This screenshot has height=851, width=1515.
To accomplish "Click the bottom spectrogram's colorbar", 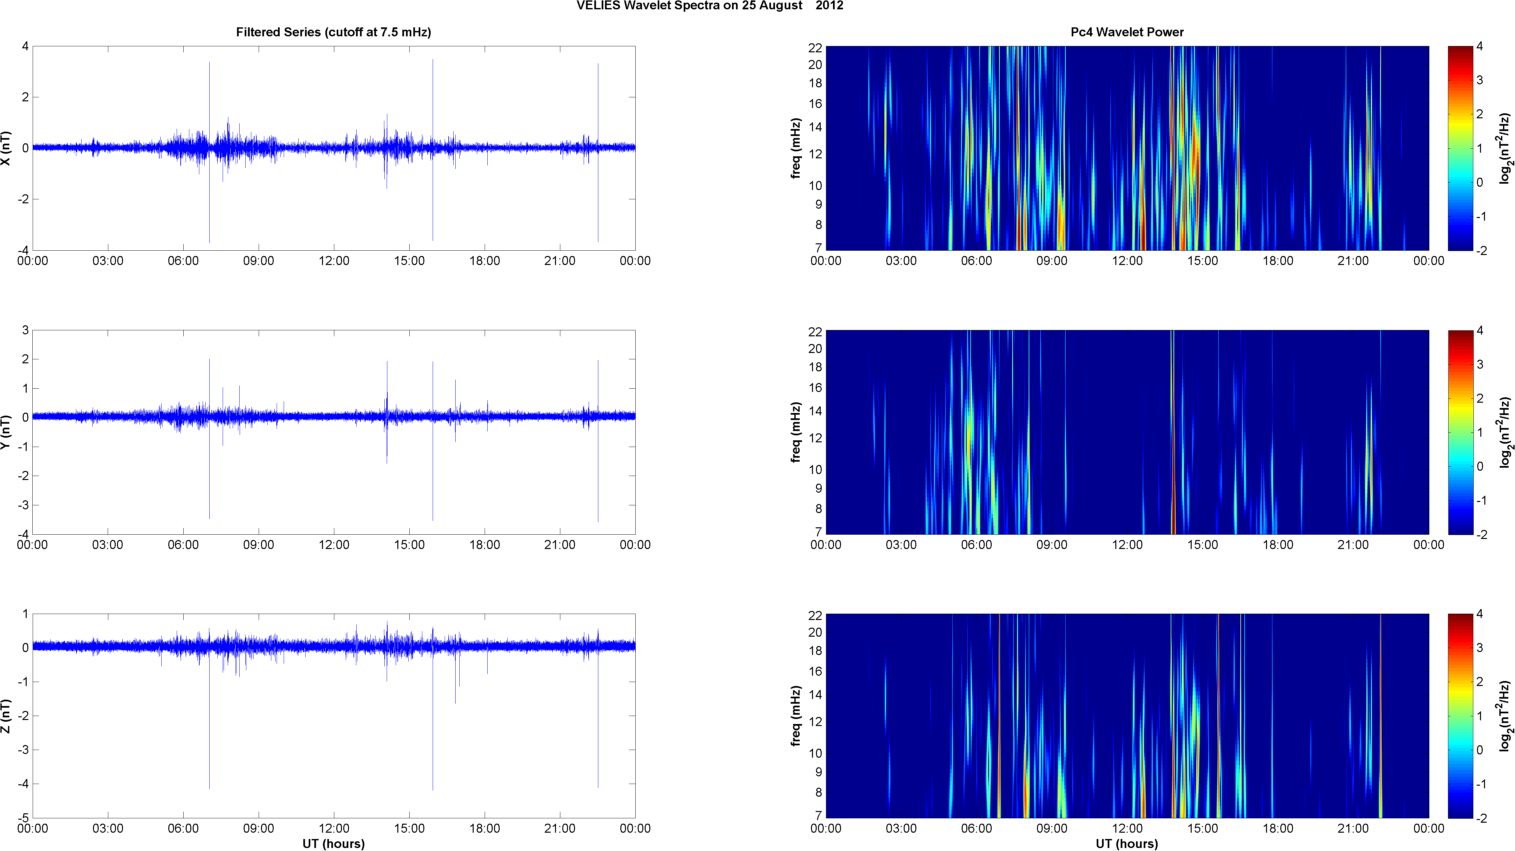I will click(x=1460, y=716).
